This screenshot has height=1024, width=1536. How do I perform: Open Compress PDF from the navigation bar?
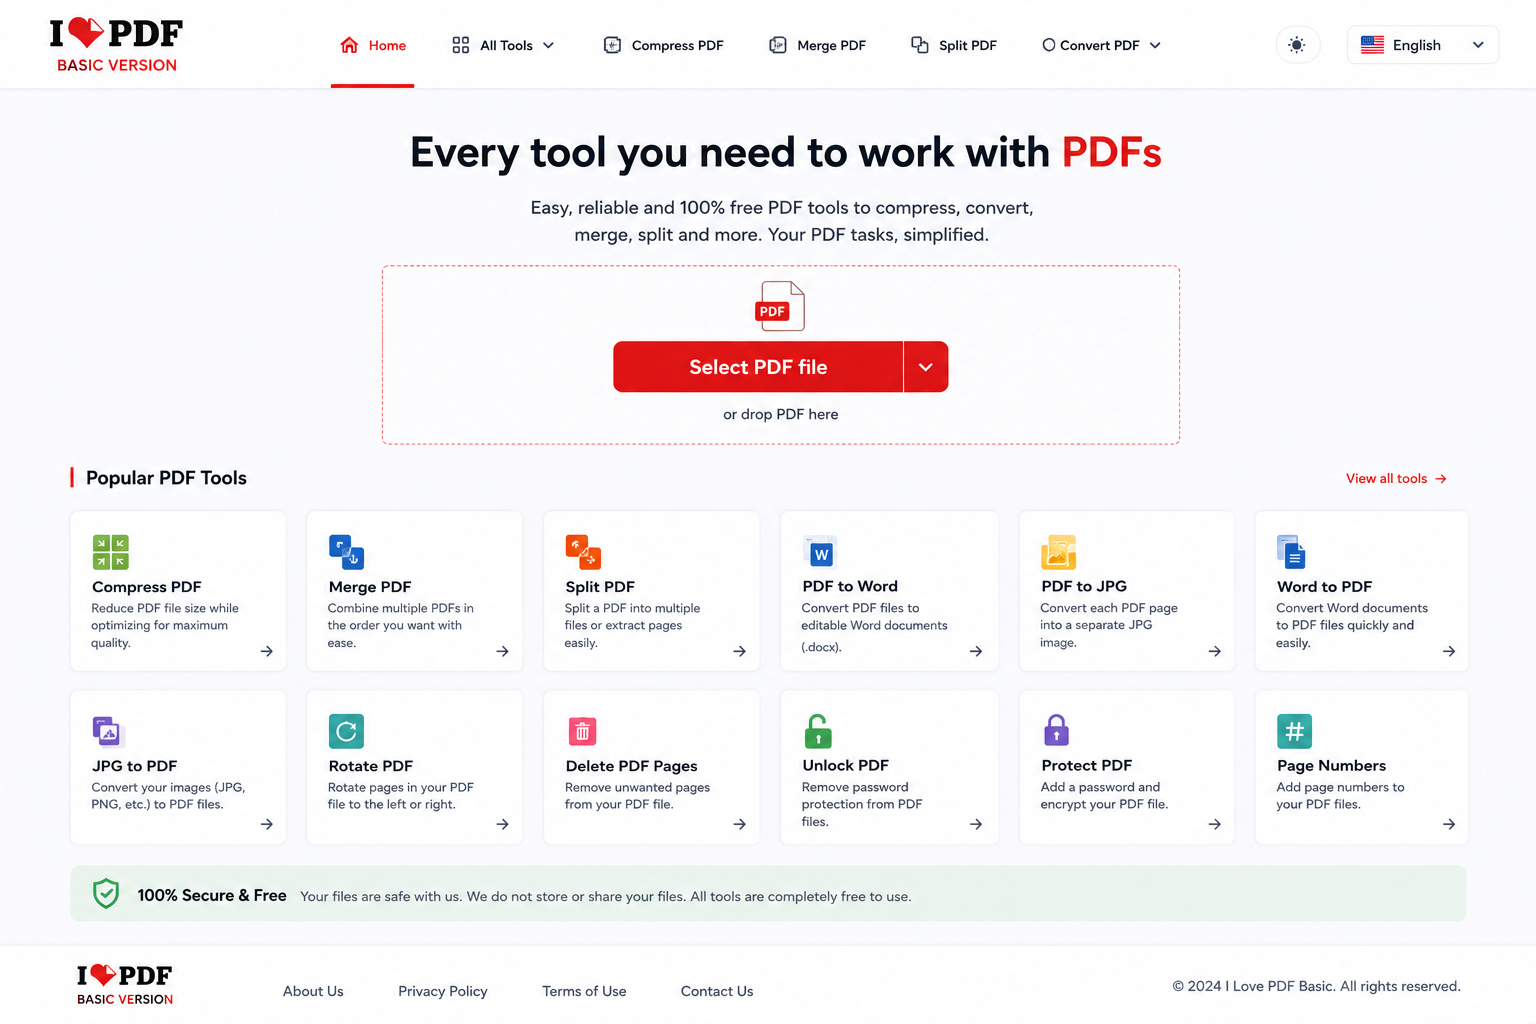pos(664,45)
